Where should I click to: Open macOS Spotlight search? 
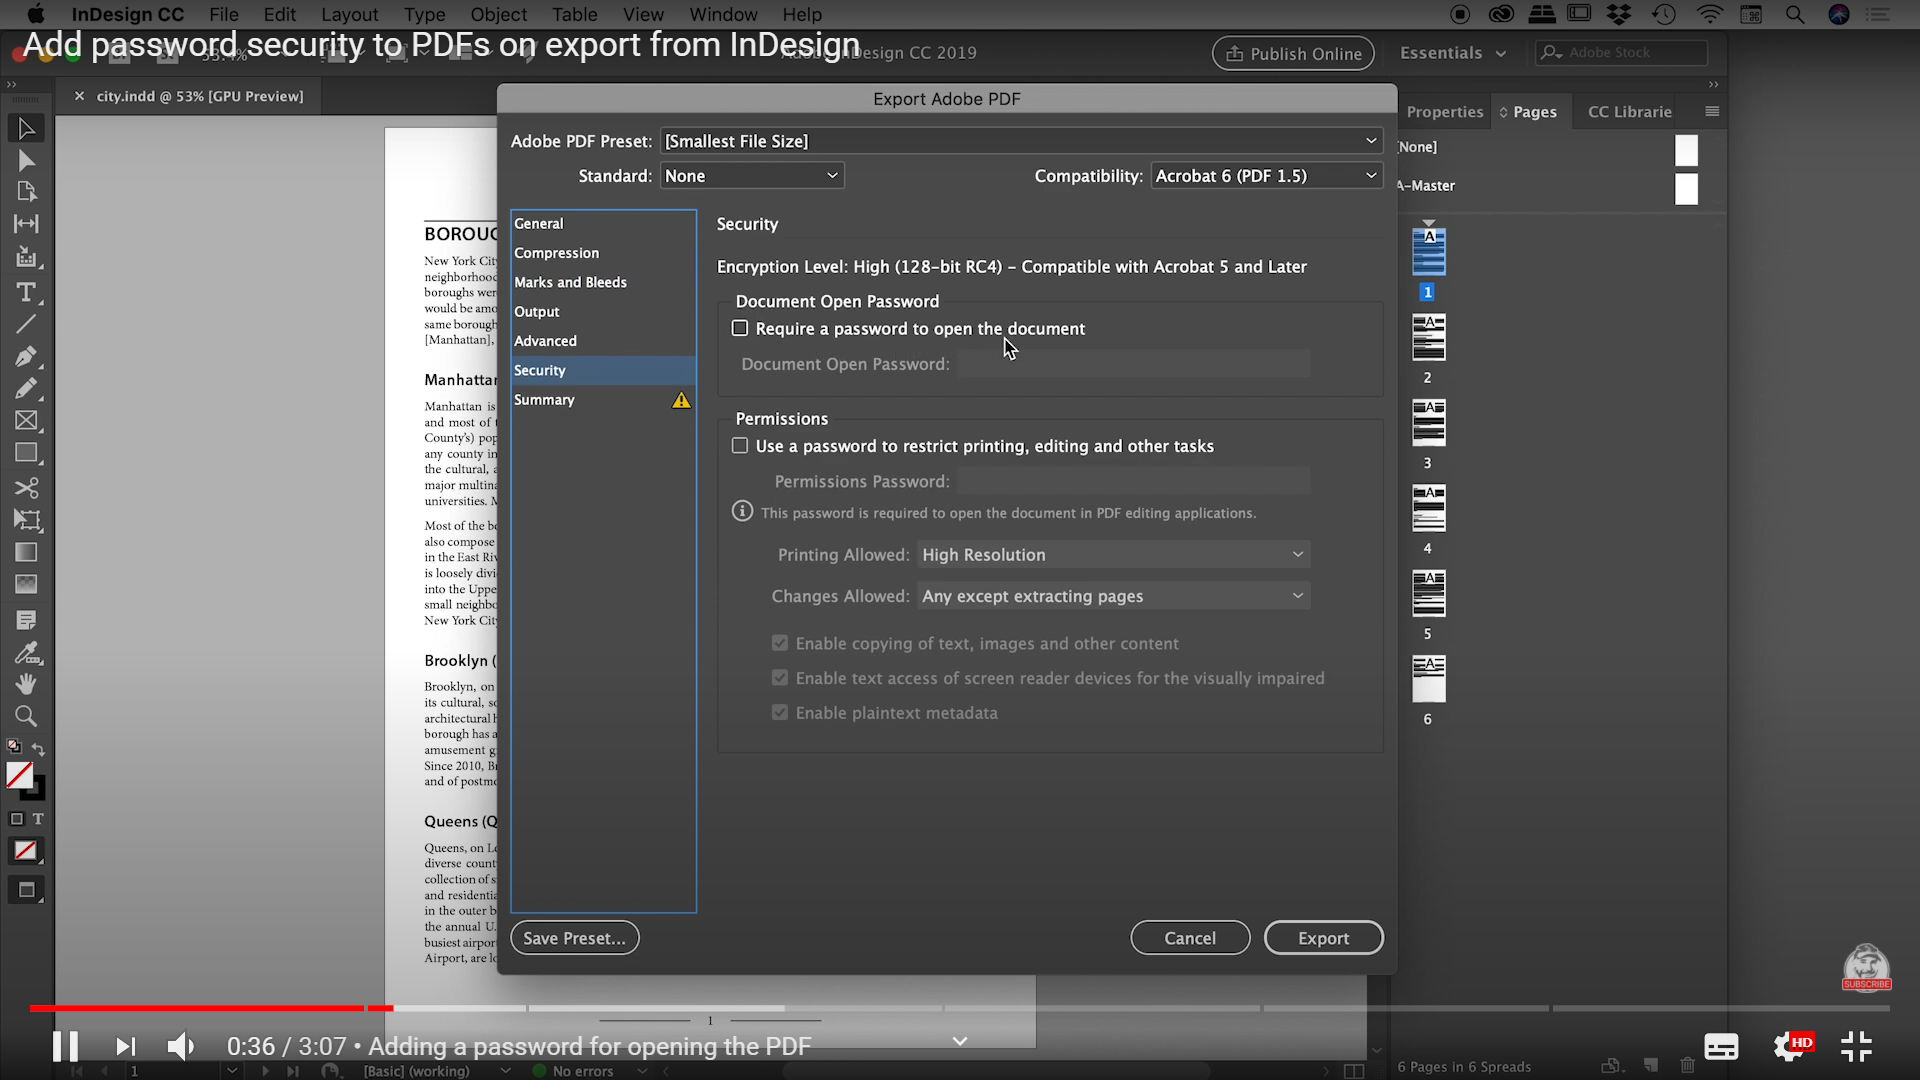pos(1795,14)
